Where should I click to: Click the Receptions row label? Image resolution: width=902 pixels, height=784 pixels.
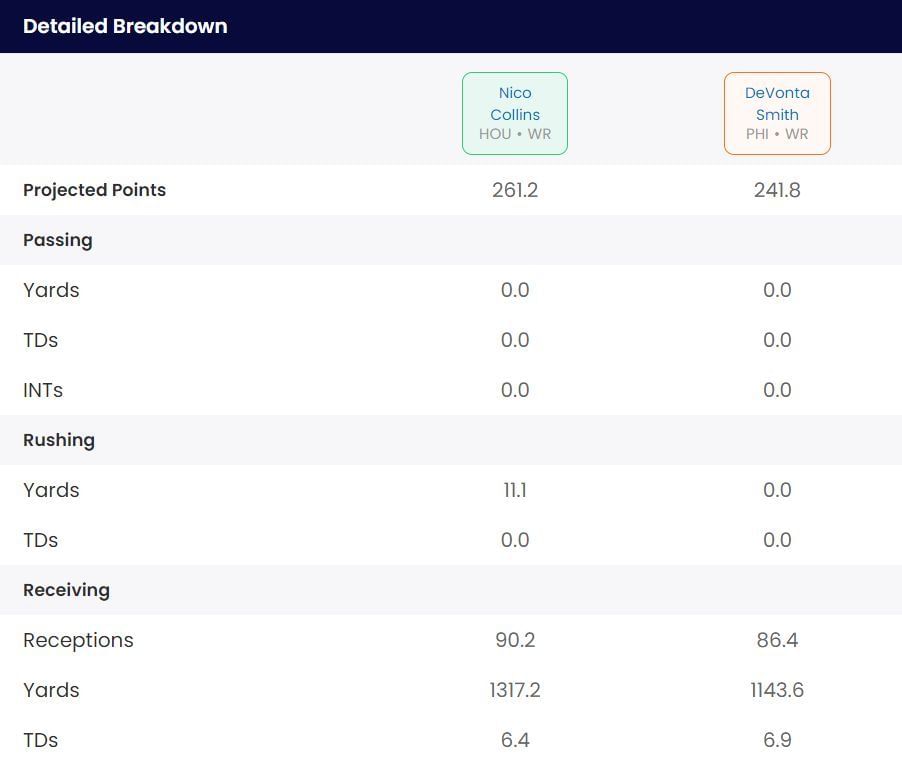tap(78, 640)
